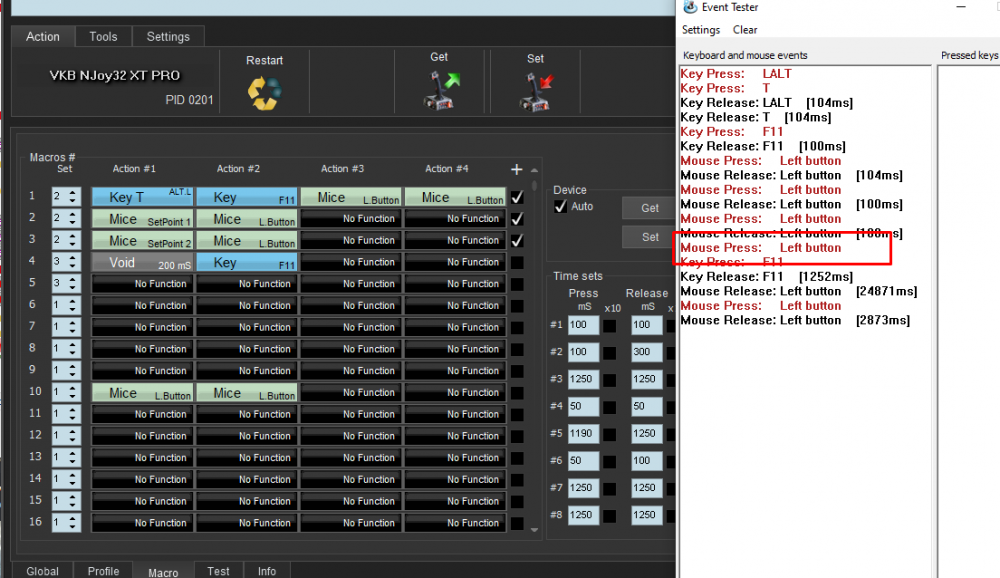
Task: Open Settings menu in Event Tester
Action: point(700,30)
